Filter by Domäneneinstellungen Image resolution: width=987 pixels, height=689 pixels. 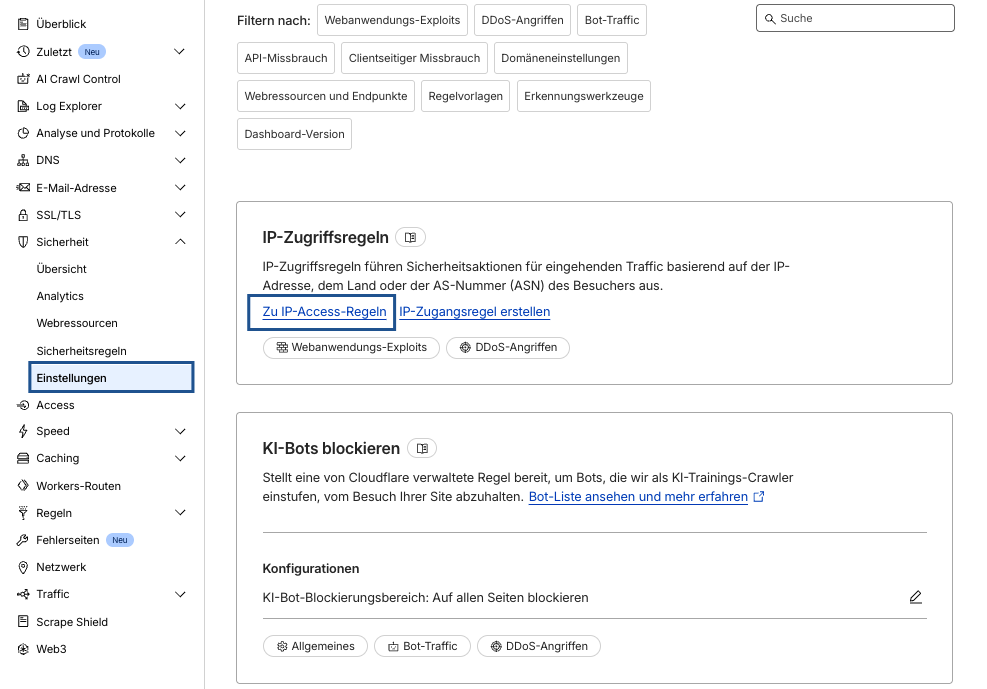click(x=561, y=58)
